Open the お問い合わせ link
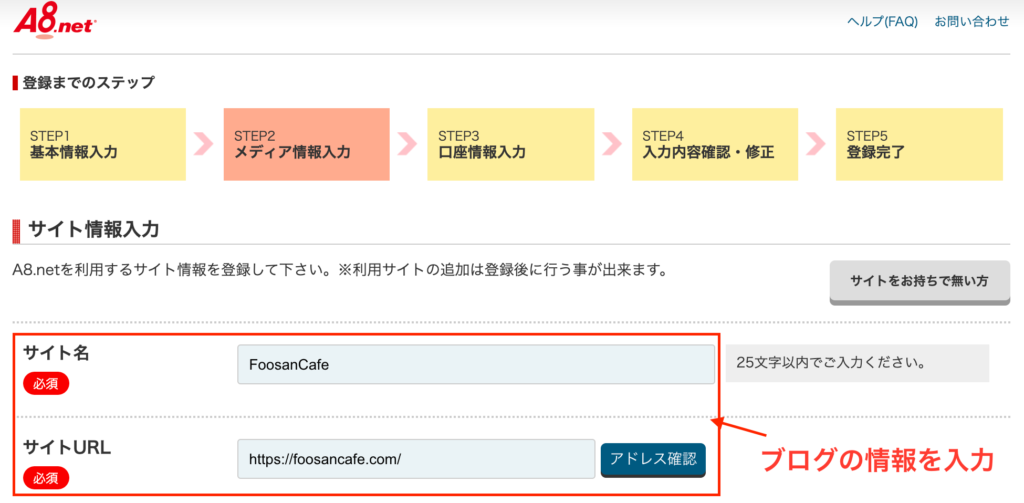The width and height of the screenshot is (1024, 503). point(971,22)
